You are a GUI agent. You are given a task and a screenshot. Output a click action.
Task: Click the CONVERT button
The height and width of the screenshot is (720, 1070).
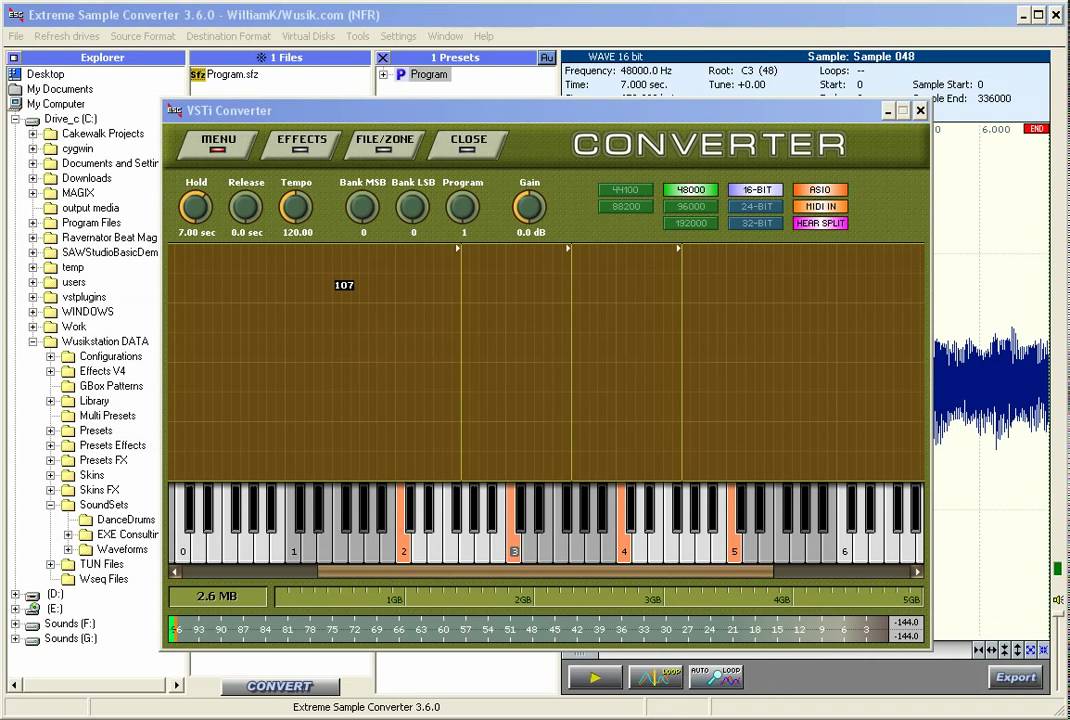pyautogui.click(x=280, y=686)
